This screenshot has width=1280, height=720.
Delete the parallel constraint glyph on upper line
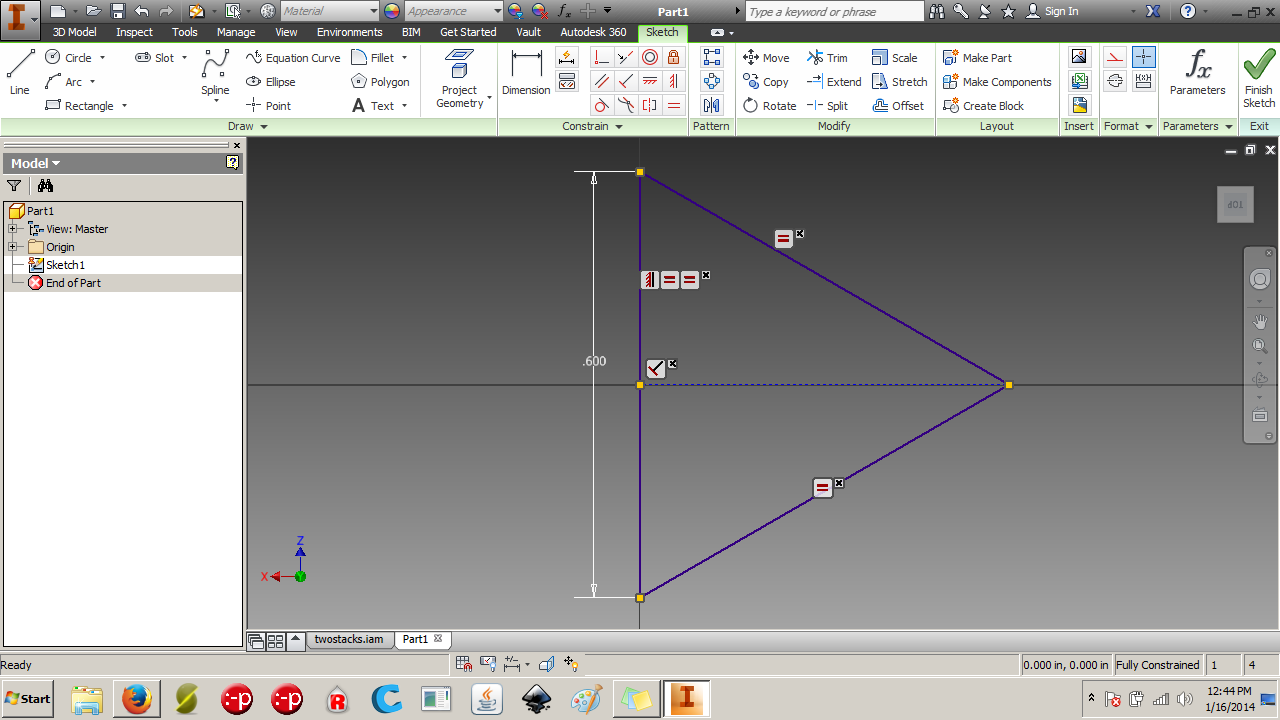(798, 235)
